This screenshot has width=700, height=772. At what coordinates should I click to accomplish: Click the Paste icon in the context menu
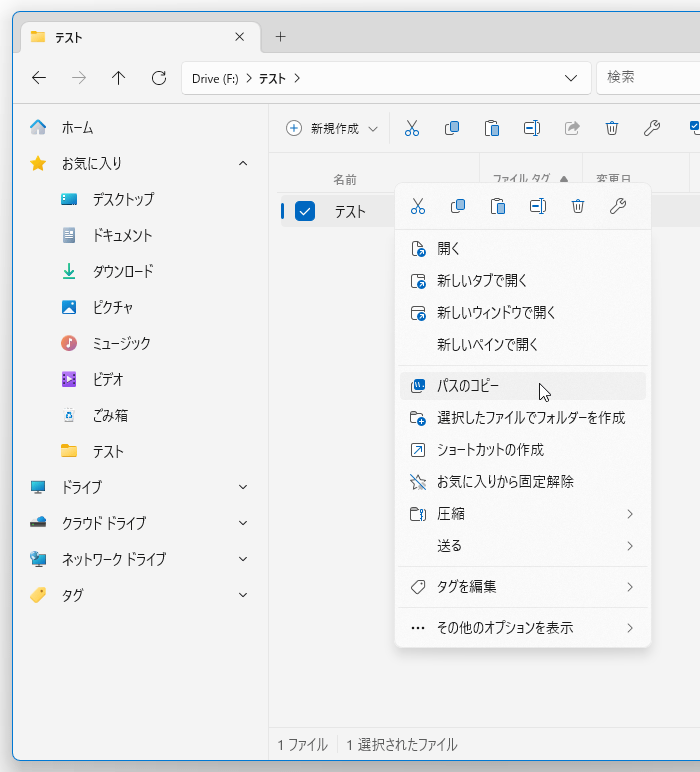(498, 206)
